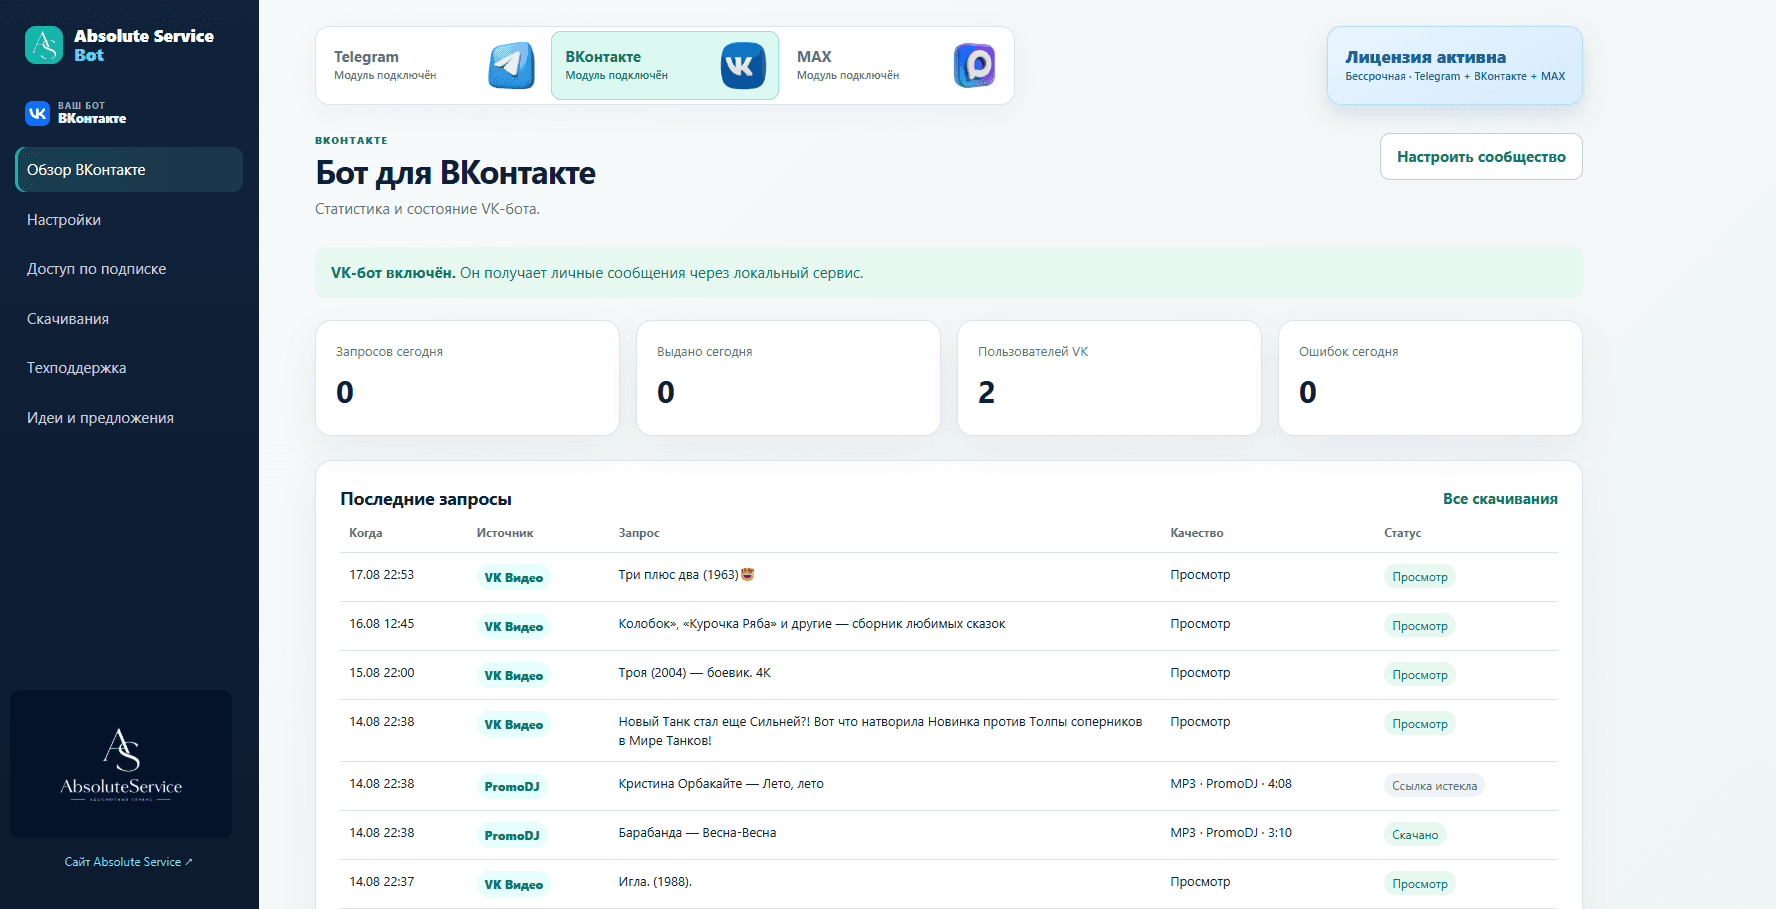Click the 'Лицензия активна' license card
Viewport: 1776px width, 909px height.
[1455, 66]
